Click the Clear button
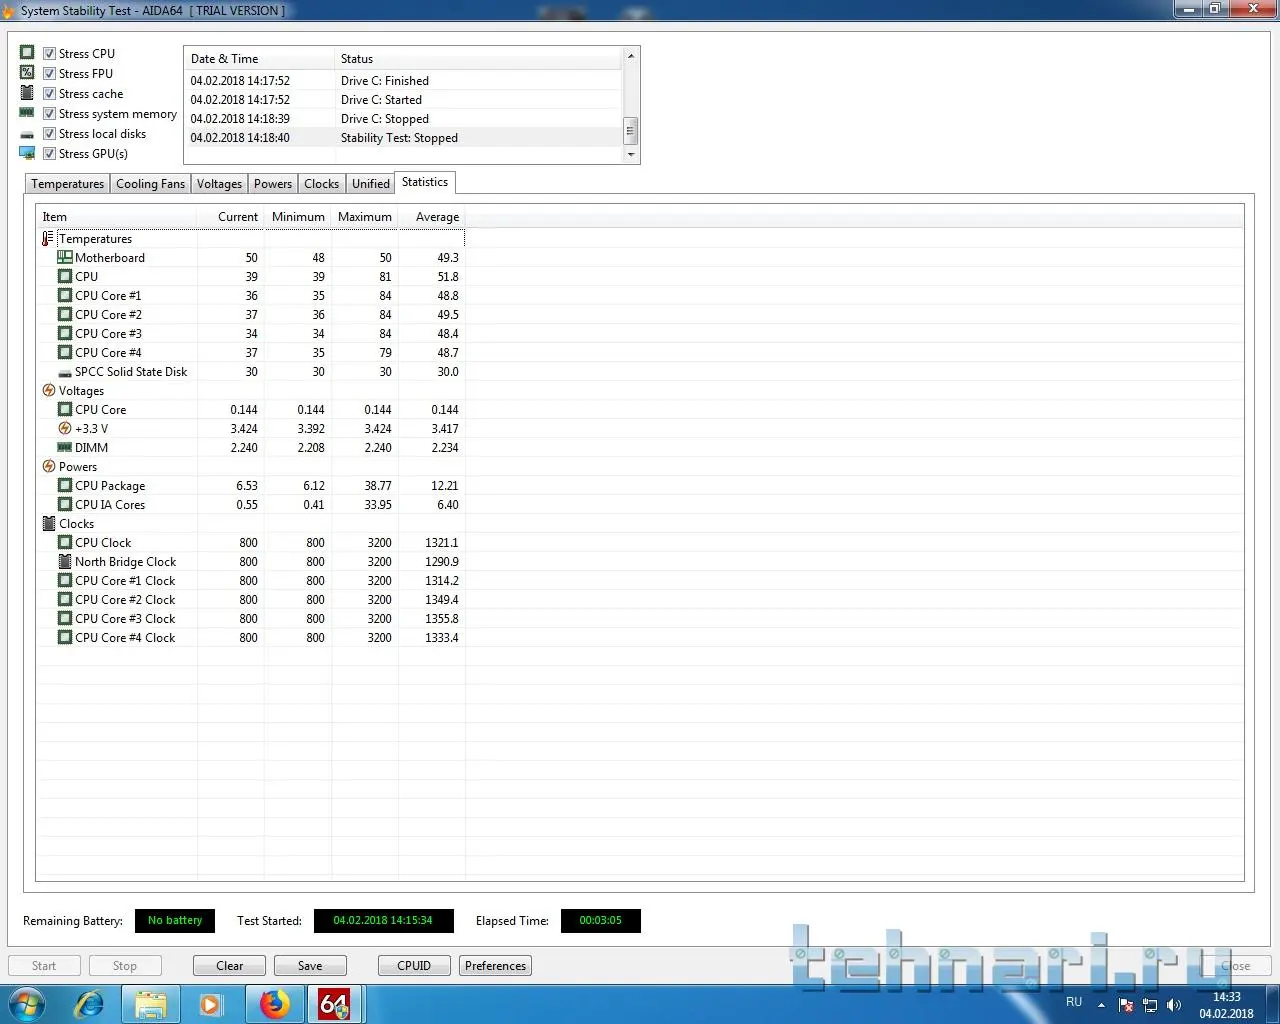The width and height of the screenshot is (1280, 1024). [229, 966]
